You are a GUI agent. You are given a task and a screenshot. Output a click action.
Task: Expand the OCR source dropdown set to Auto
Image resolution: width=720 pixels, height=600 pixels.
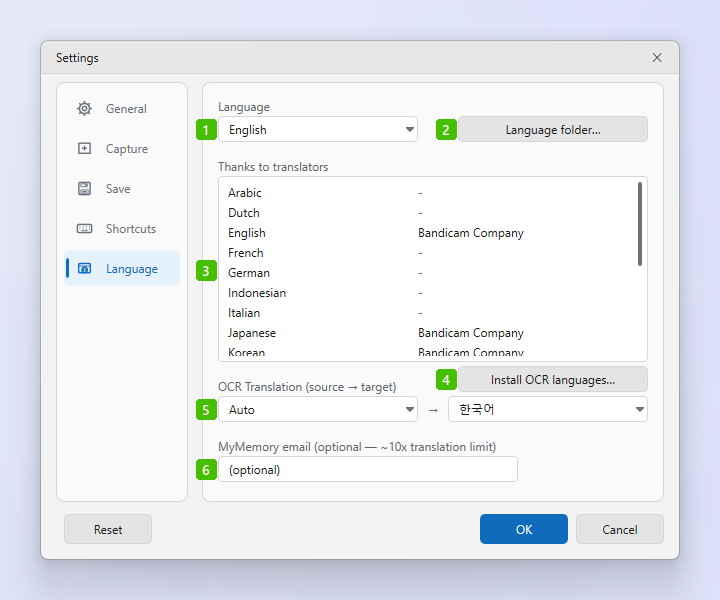tap(318, 409)
